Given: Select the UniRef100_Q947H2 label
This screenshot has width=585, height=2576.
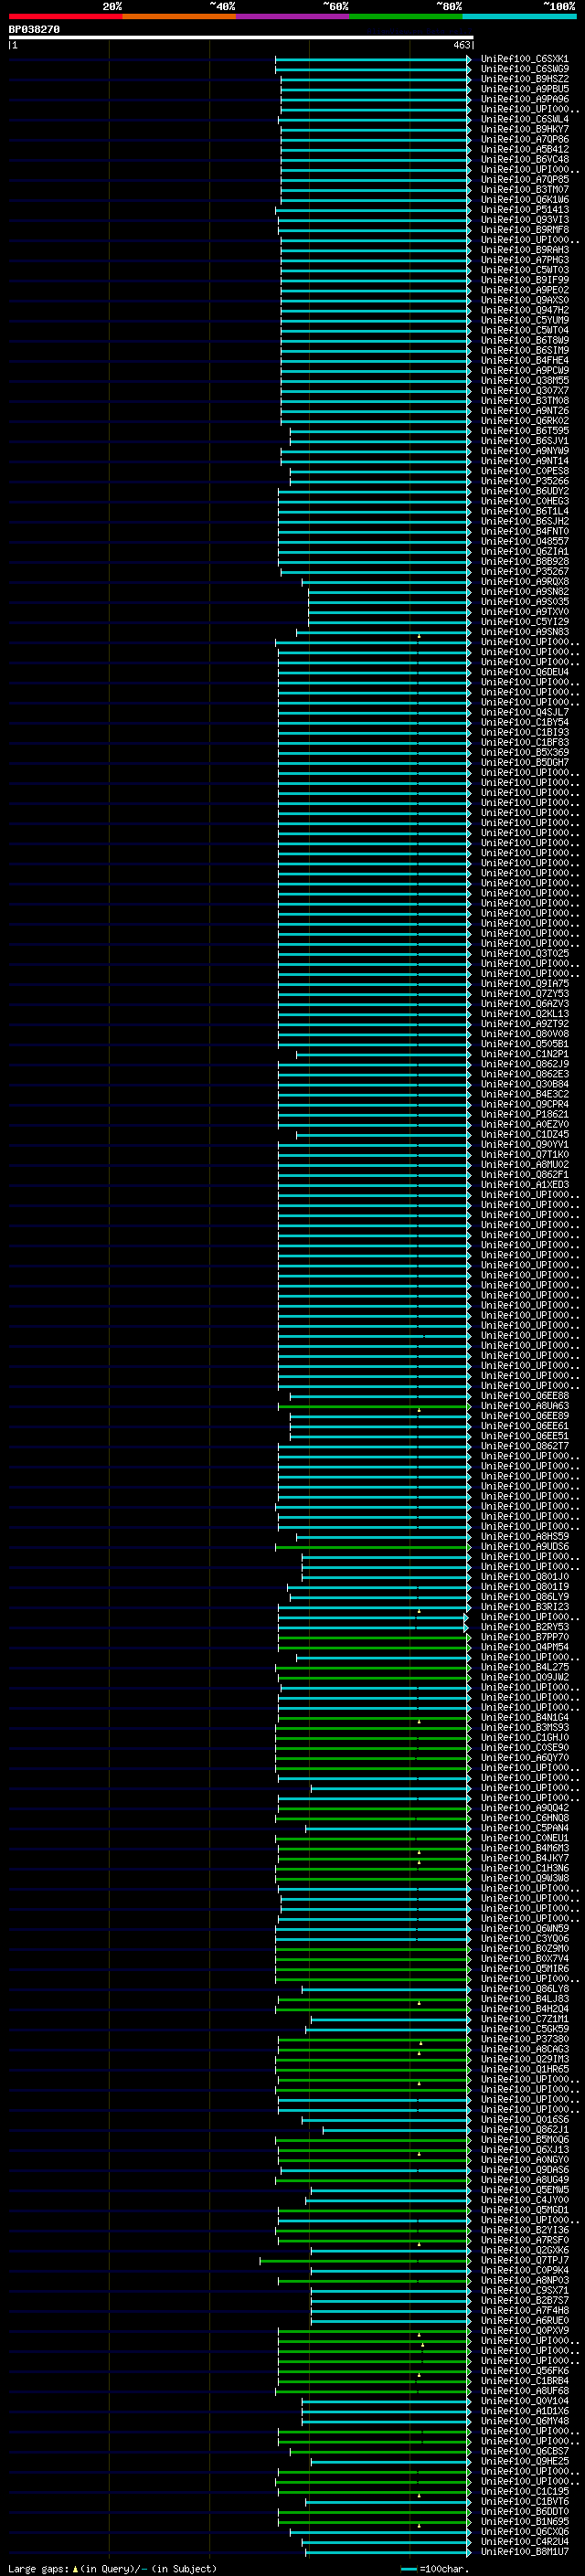Looking at the screenshot, I should point(525,310).
